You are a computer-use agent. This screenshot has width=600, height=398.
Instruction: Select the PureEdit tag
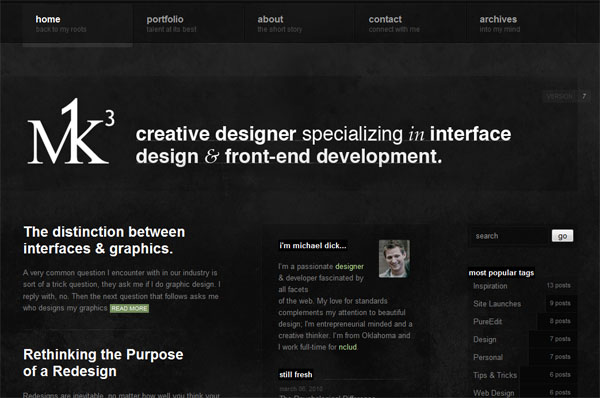(488, 321)
